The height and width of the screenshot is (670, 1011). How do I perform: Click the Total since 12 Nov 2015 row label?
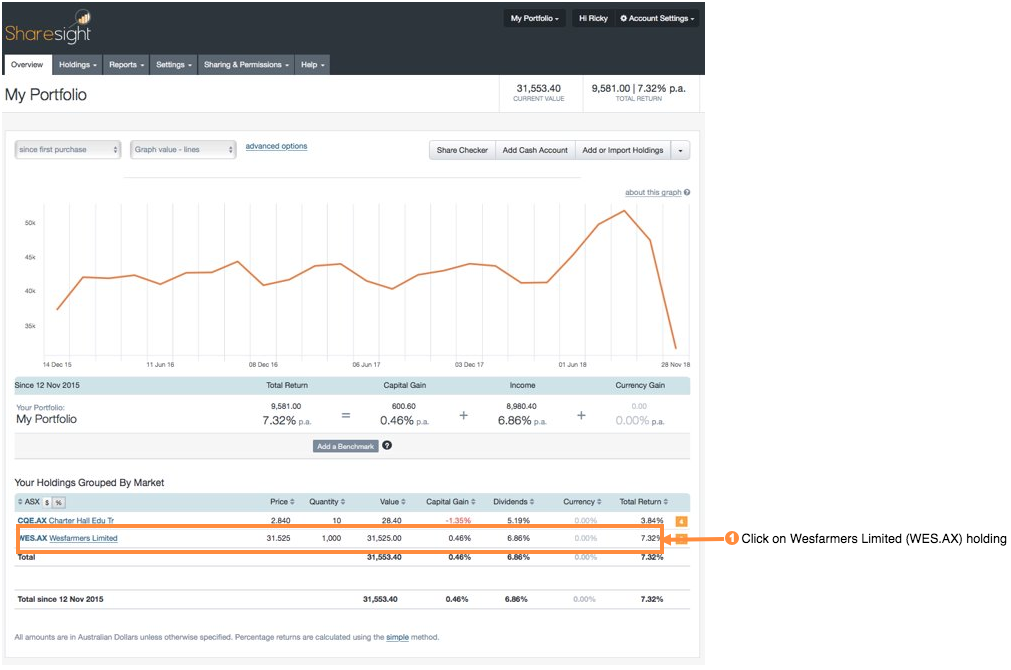tap(61, 599)
